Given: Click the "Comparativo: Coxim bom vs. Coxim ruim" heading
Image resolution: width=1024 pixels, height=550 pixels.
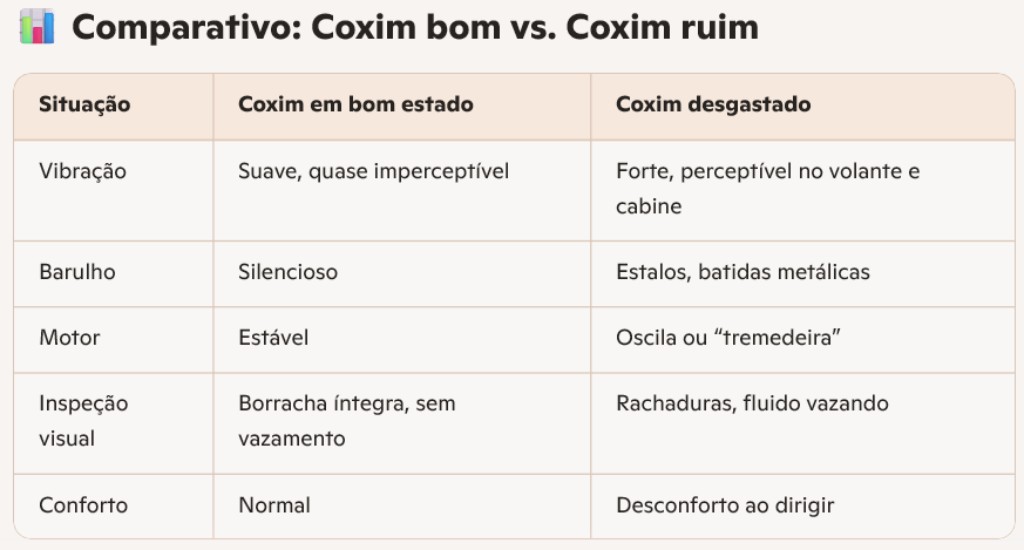Looking at the screenshot, I should tap(415, 28).
